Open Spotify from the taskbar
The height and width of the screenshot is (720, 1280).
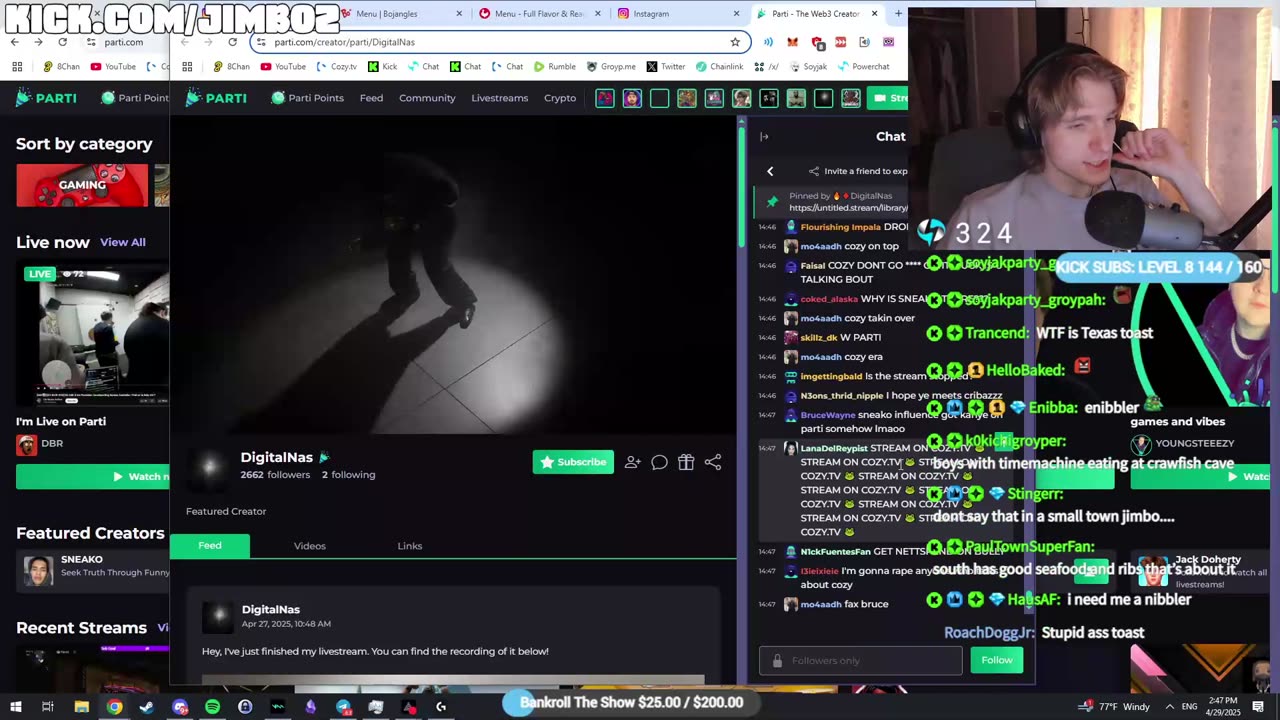(x=213, y=707)
